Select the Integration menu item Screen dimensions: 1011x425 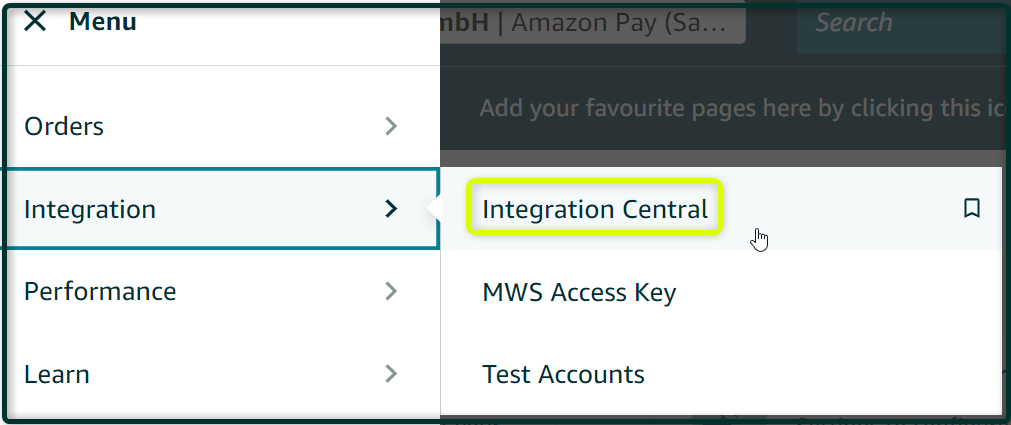pyautogui.click(x=220, y=208)
